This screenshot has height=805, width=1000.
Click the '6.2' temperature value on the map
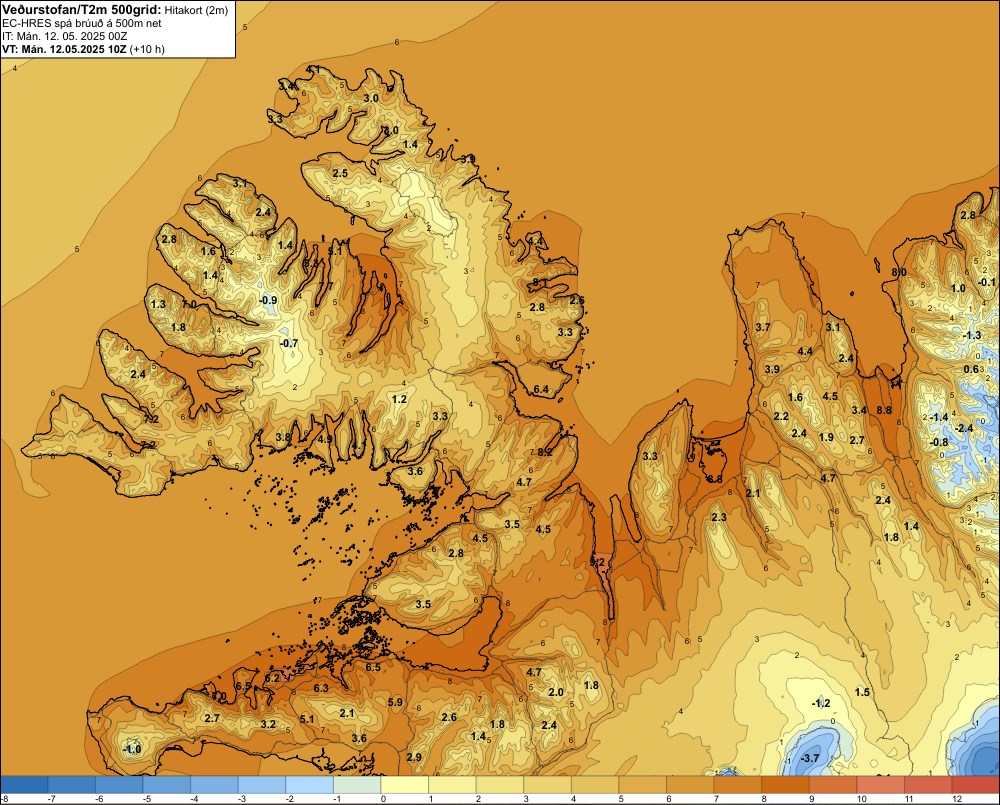272,679
